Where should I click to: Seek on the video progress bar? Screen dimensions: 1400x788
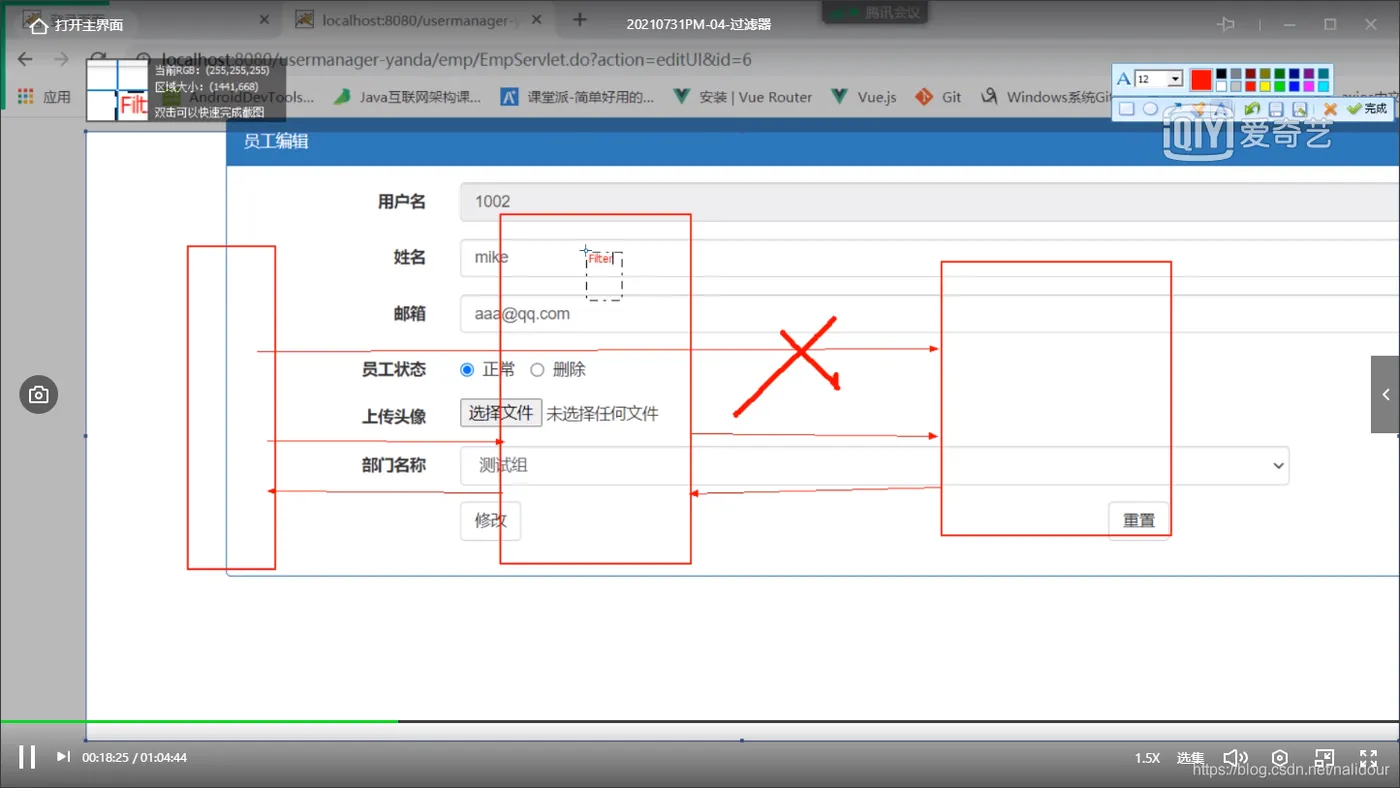coord(700,721)
